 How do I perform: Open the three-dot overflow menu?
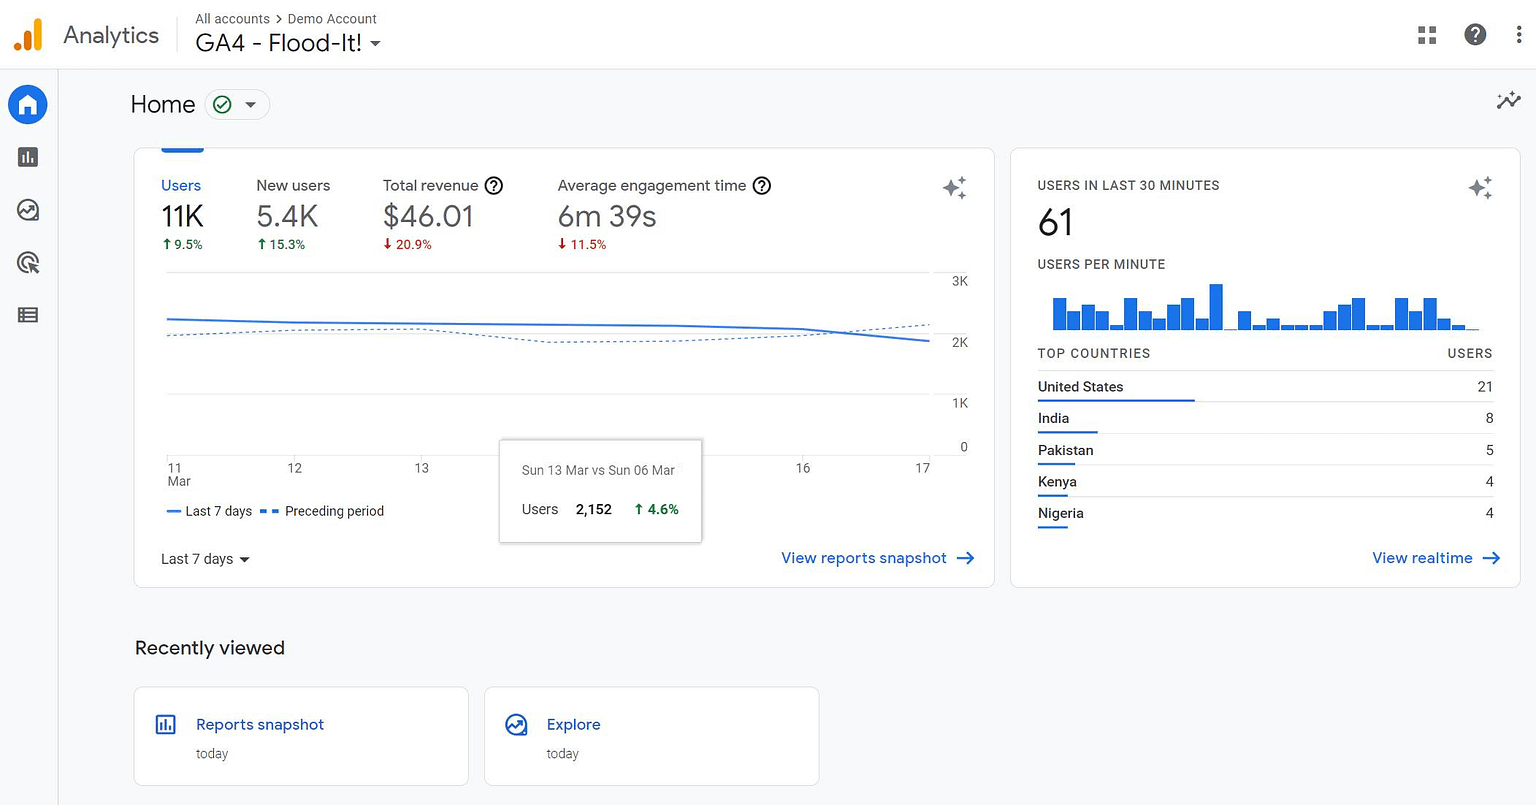pos(1519,34)
